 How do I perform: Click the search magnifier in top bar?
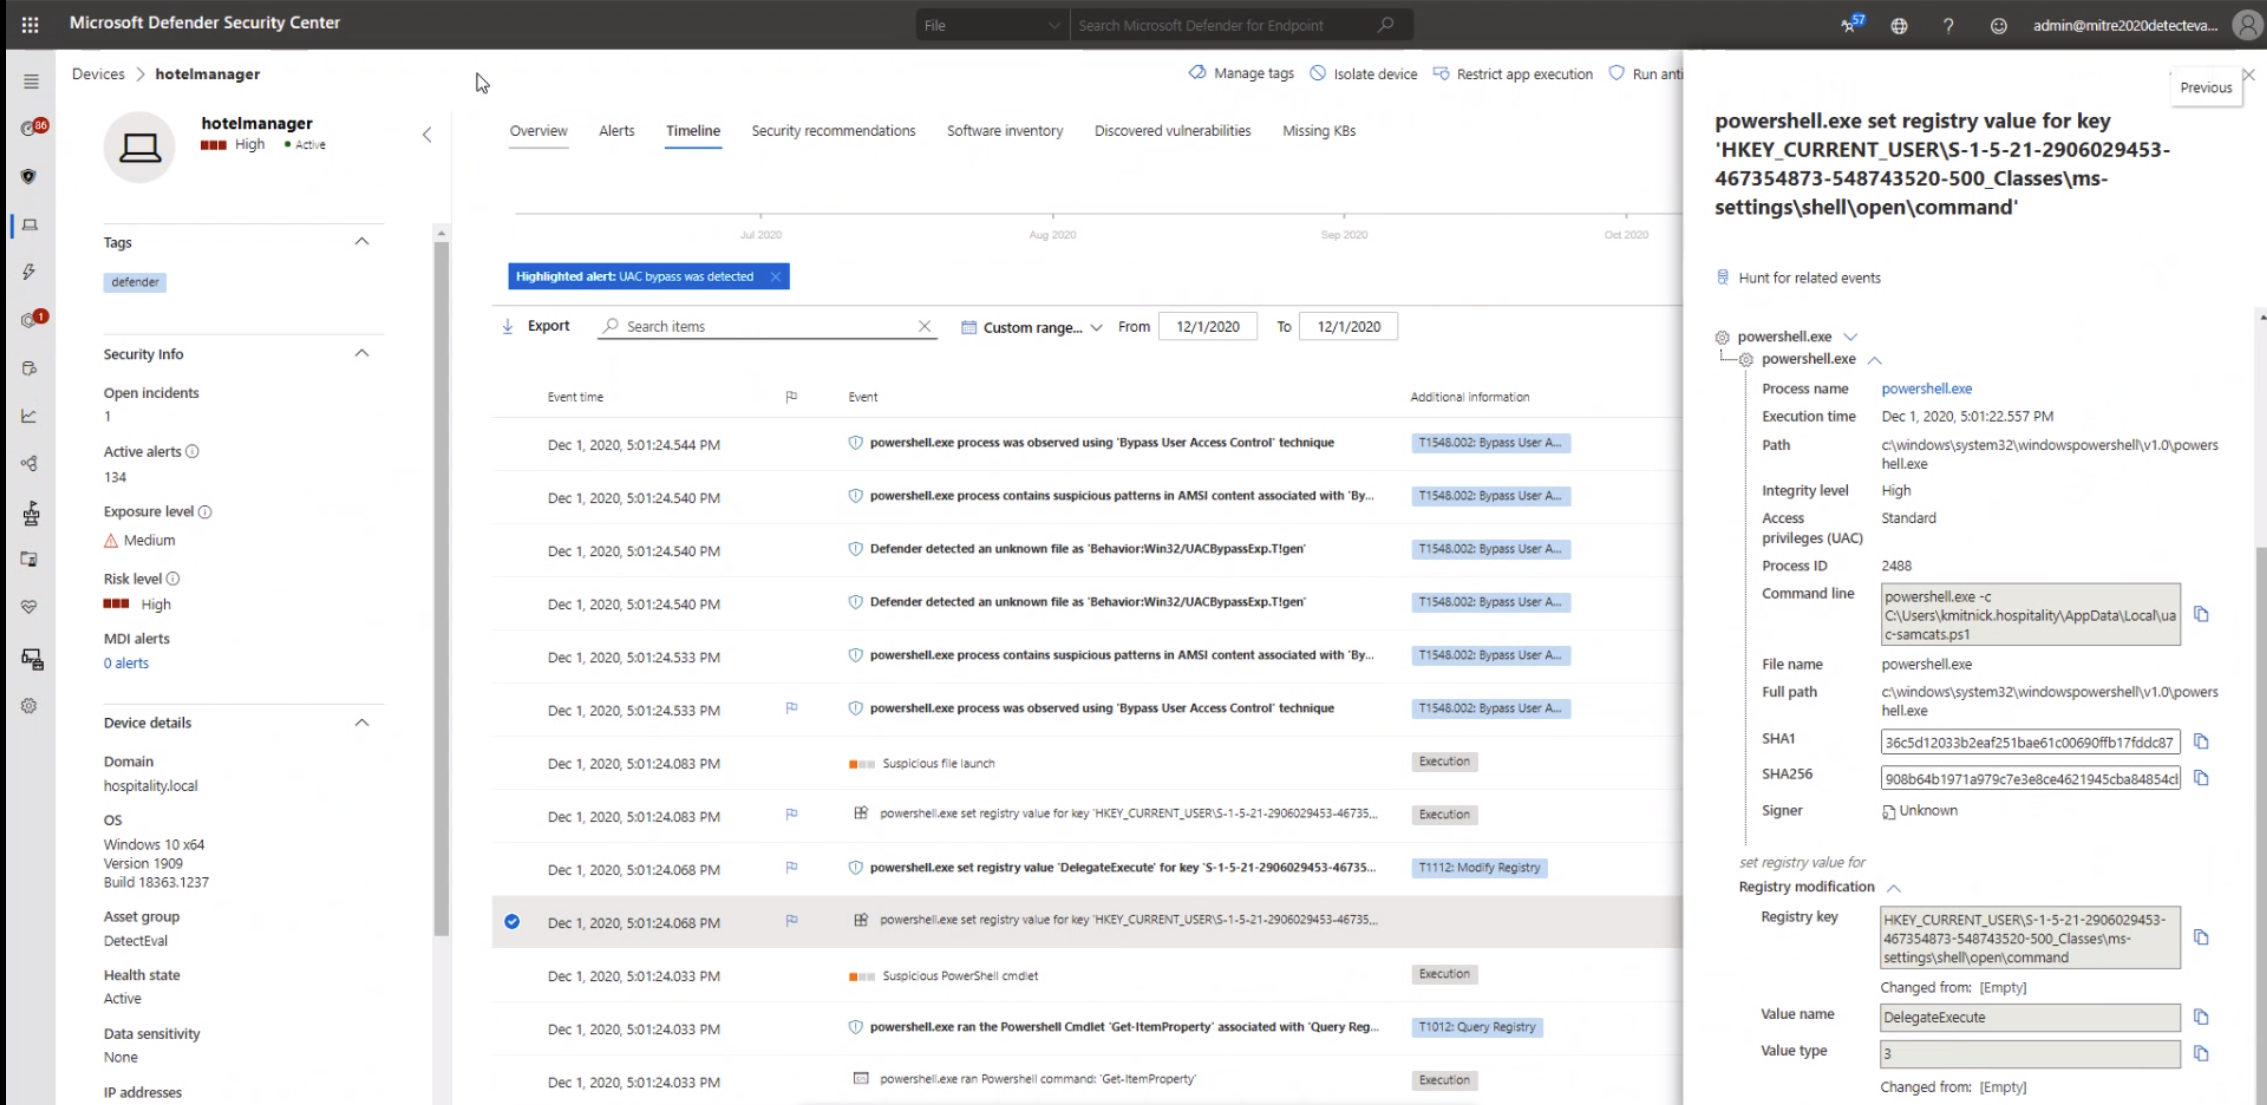(1385, 25)
